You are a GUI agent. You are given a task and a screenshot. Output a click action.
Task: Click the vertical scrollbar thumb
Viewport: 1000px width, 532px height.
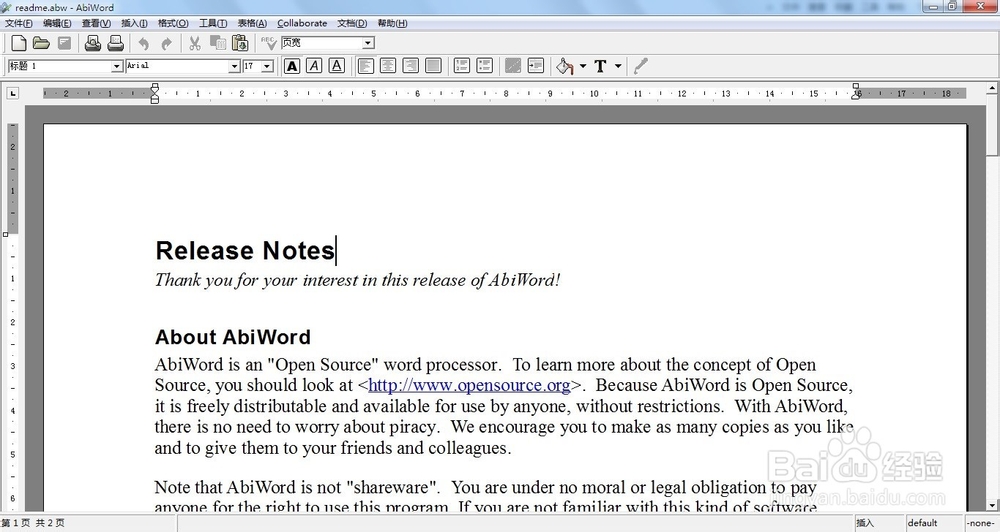click(x=993, y=124)
